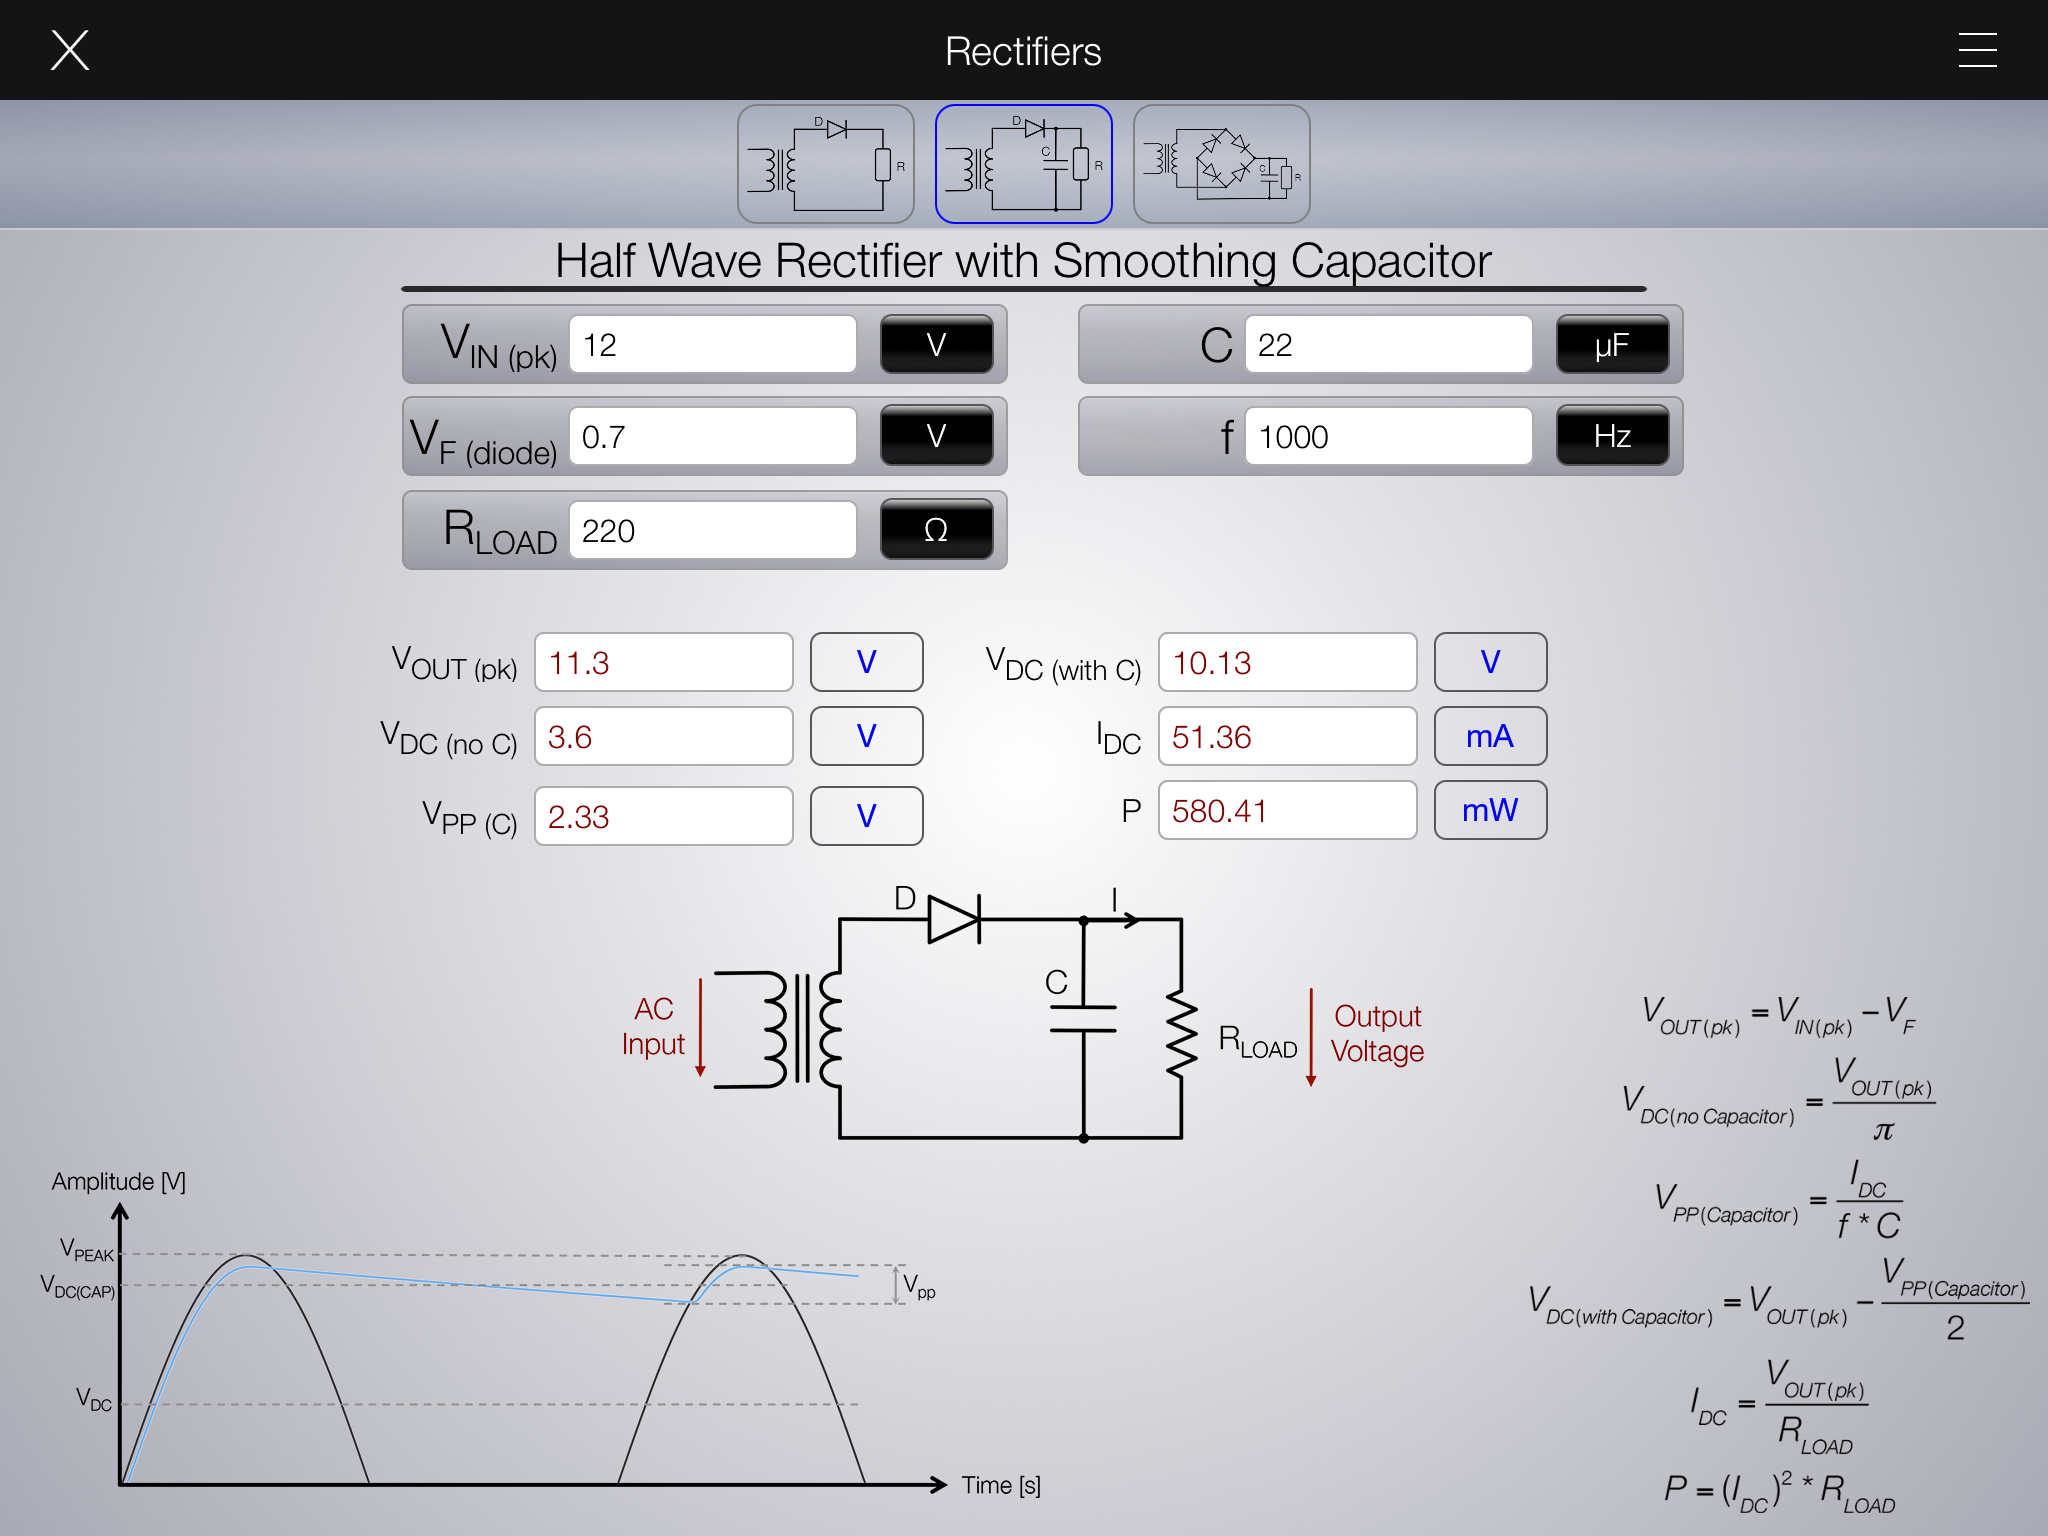This screenshot has height=1536, width=2048.
Task: Change diode VF unit button
Action: [x=936, y=436]
